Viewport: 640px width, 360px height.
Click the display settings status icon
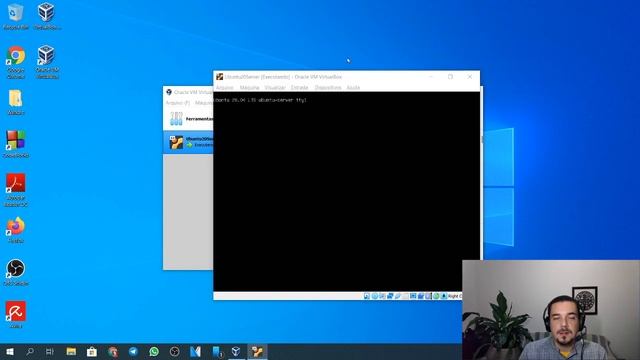pos(413,296)
